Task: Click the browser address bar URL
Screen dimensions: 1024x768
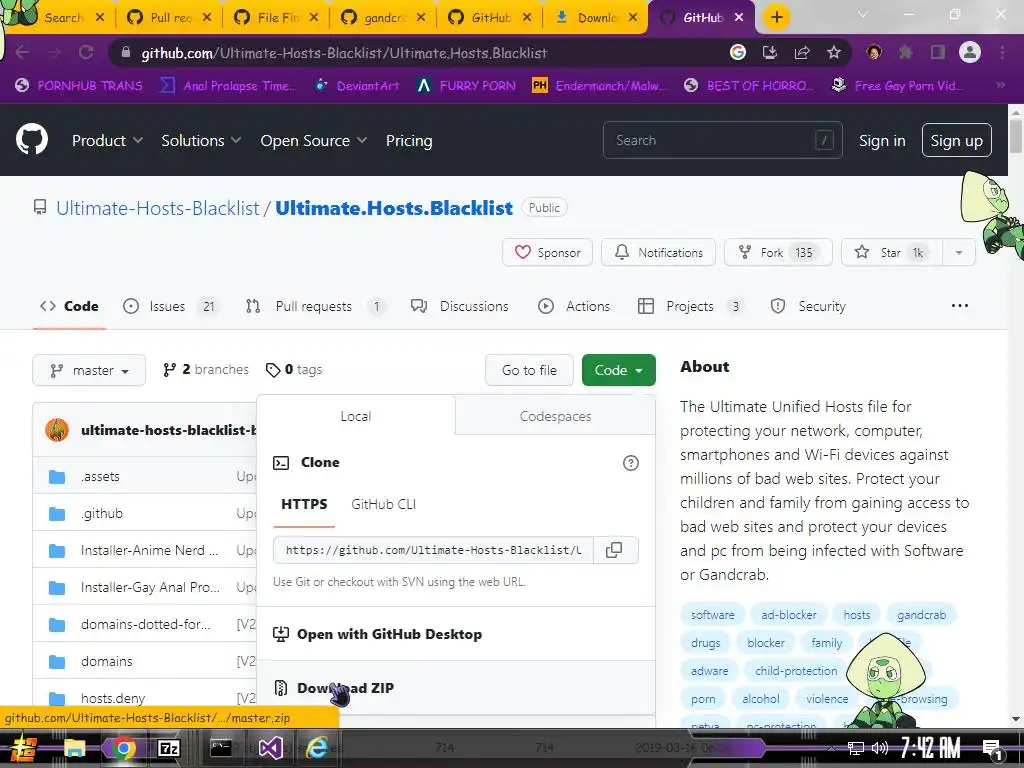Action: (x=344, y=53)
